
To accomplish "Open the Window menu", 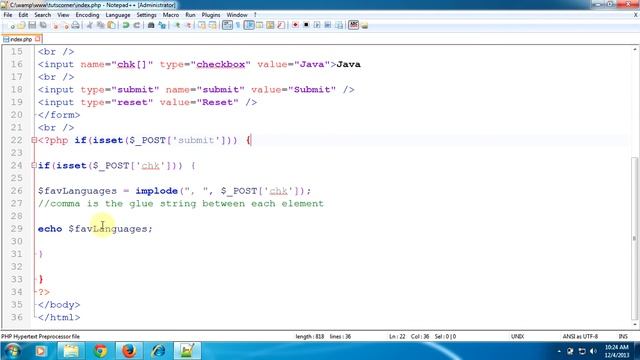I will coord(237,15).
